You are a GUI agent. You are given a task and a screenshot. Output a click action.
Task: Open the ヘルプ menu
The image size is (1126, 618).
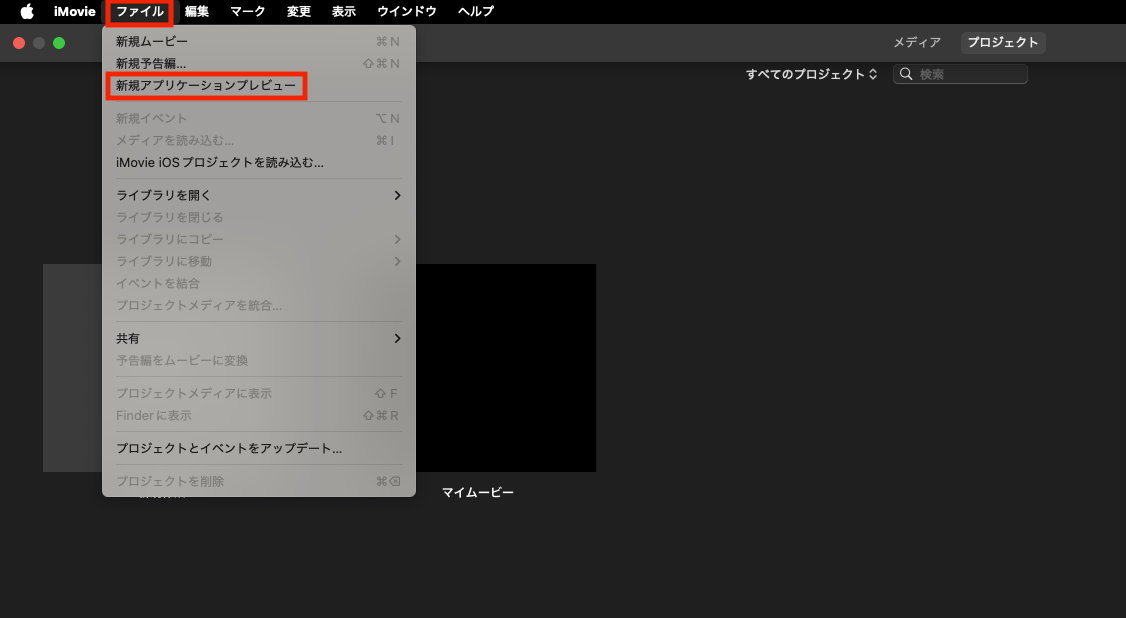tap(476, 11)
